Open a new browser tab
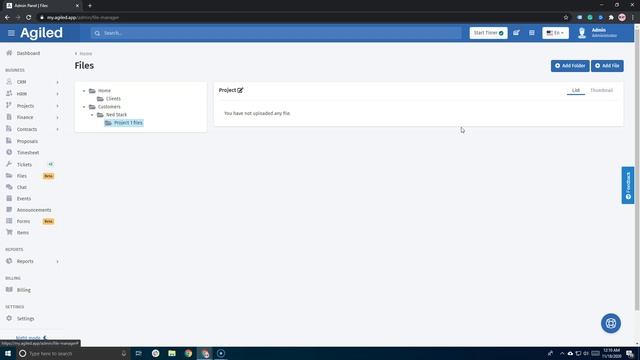The height and width of the screenshot is (360, 640). click(90, 6)
